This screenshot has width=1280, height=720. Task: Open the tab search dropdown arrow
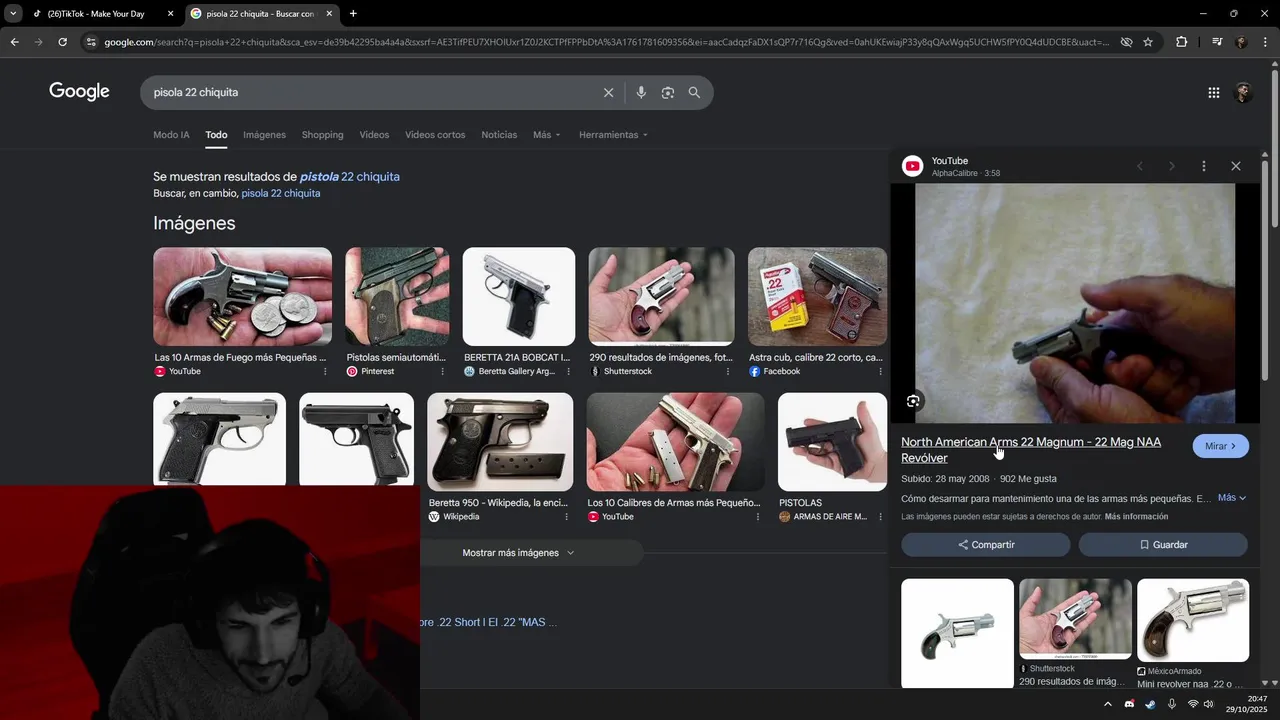click(x=12, y=13)
